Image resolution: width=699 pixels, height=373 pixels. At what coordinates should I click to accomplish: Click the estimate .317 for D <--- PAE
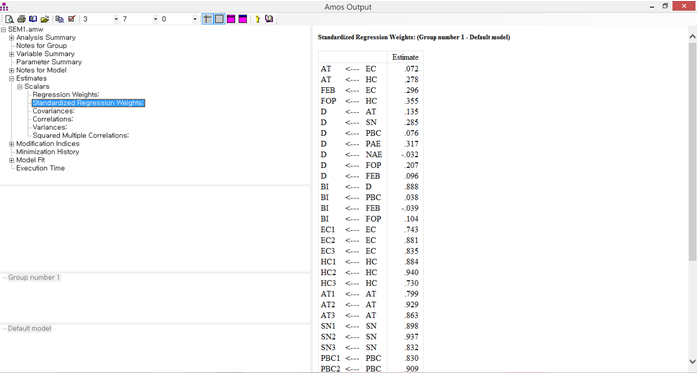click(x=411, y=144)
